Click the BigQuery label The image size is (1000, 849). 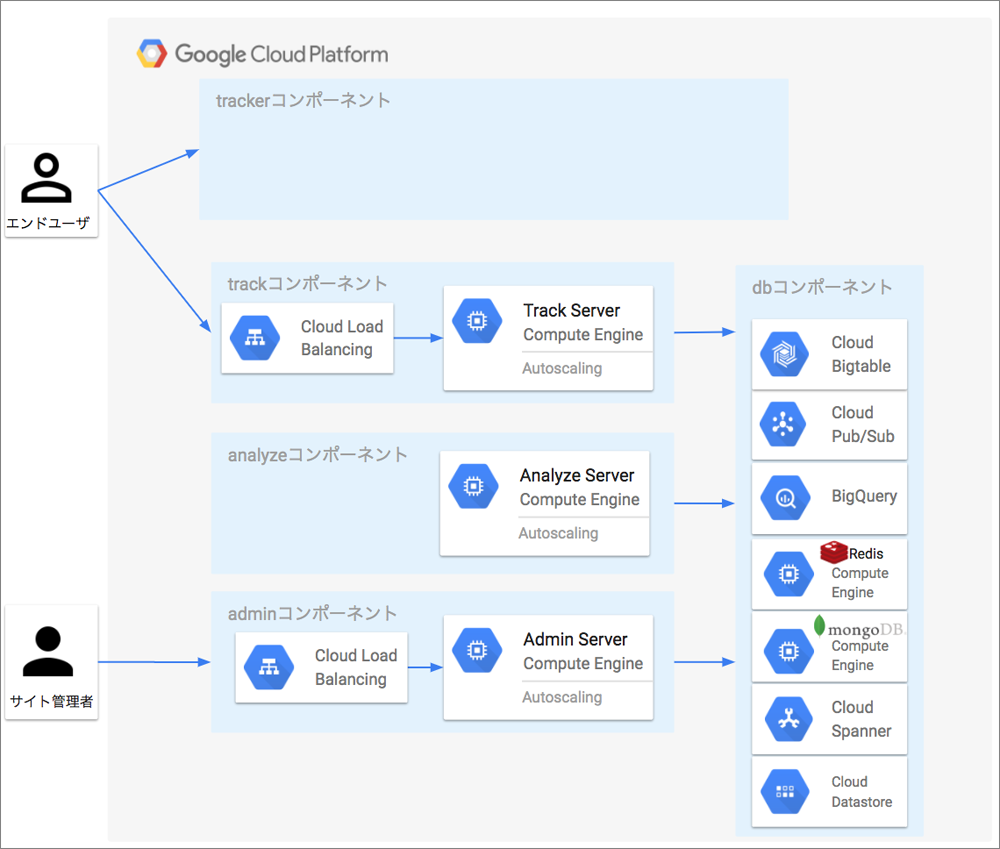pos(864,496)
